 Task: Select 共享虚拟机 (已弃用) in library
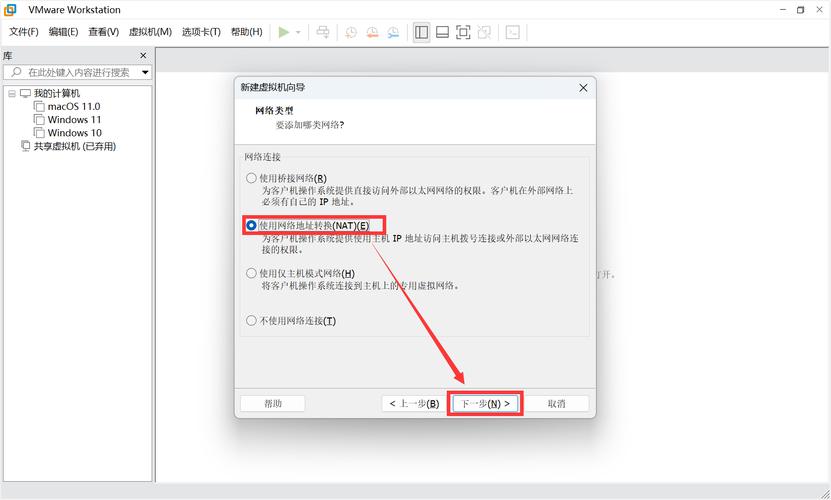(75, 146)
